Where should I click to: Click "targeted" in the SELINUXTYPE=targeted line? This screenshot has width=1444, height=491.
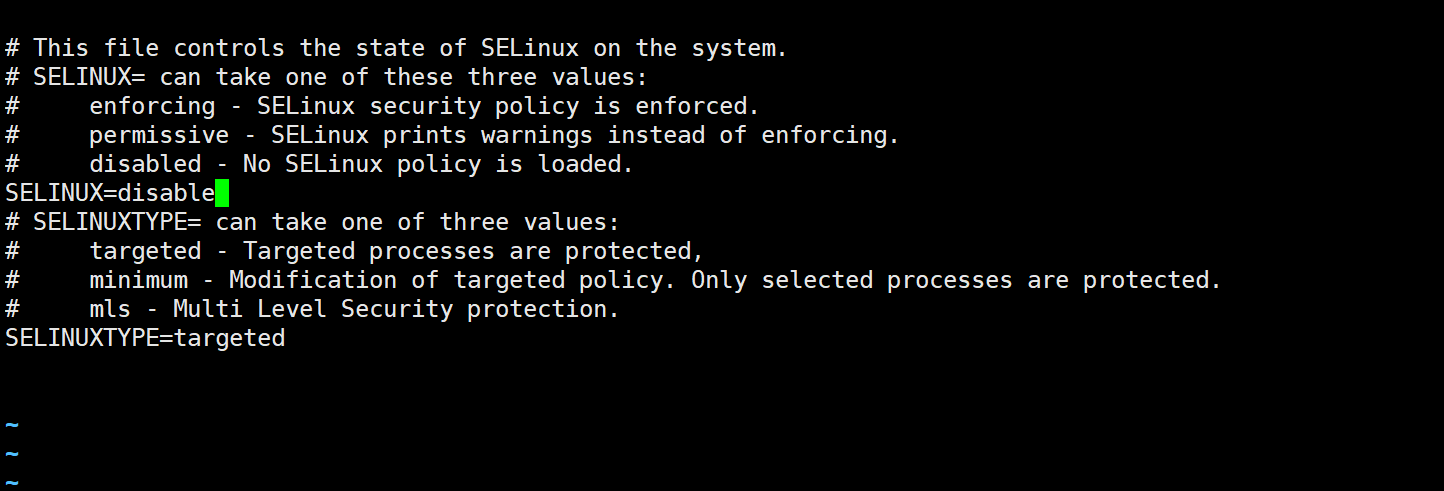[x=229, y=338]
